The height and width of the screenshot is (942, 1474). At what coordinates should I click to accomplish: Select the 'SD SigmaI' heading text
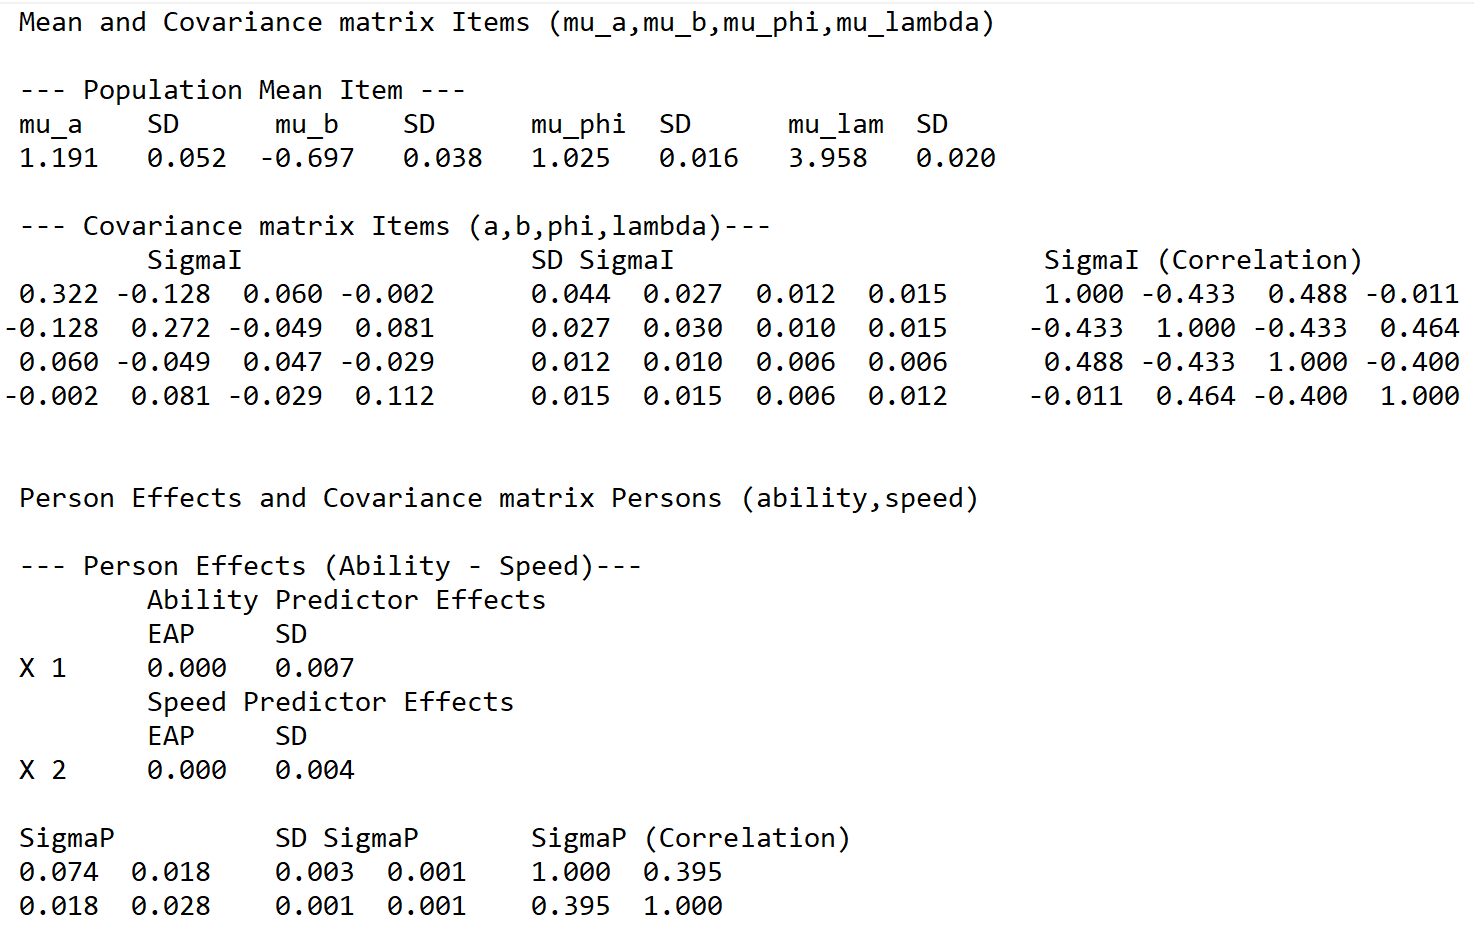(x=602, y=260)
